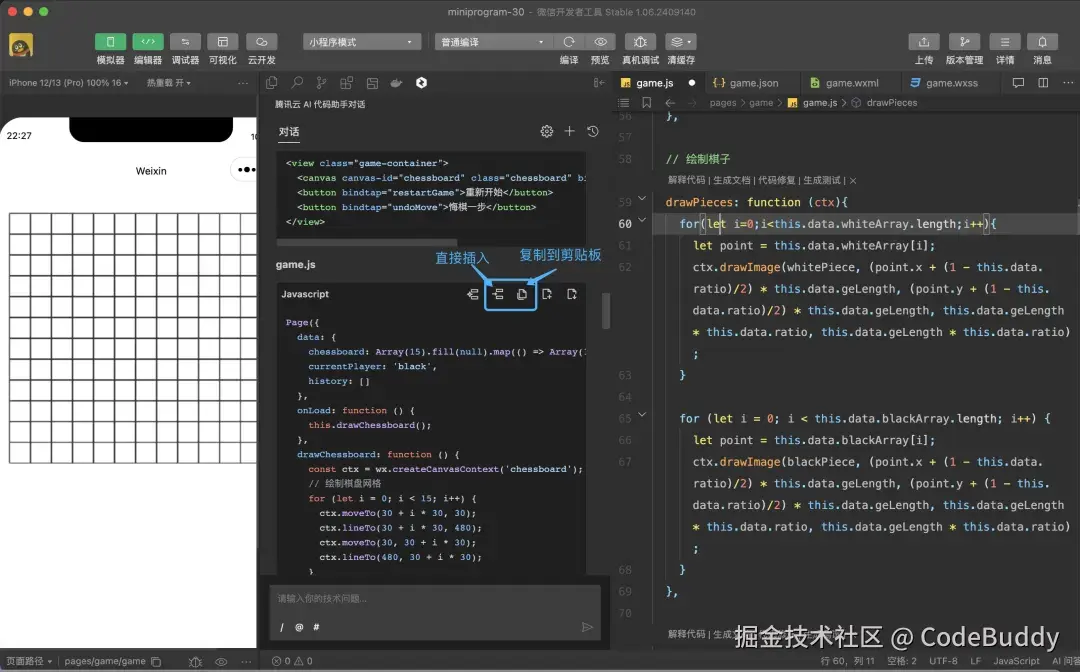Open the source control icon
Viewport: 1080px width, 672px height.
[x=321, y=83]
